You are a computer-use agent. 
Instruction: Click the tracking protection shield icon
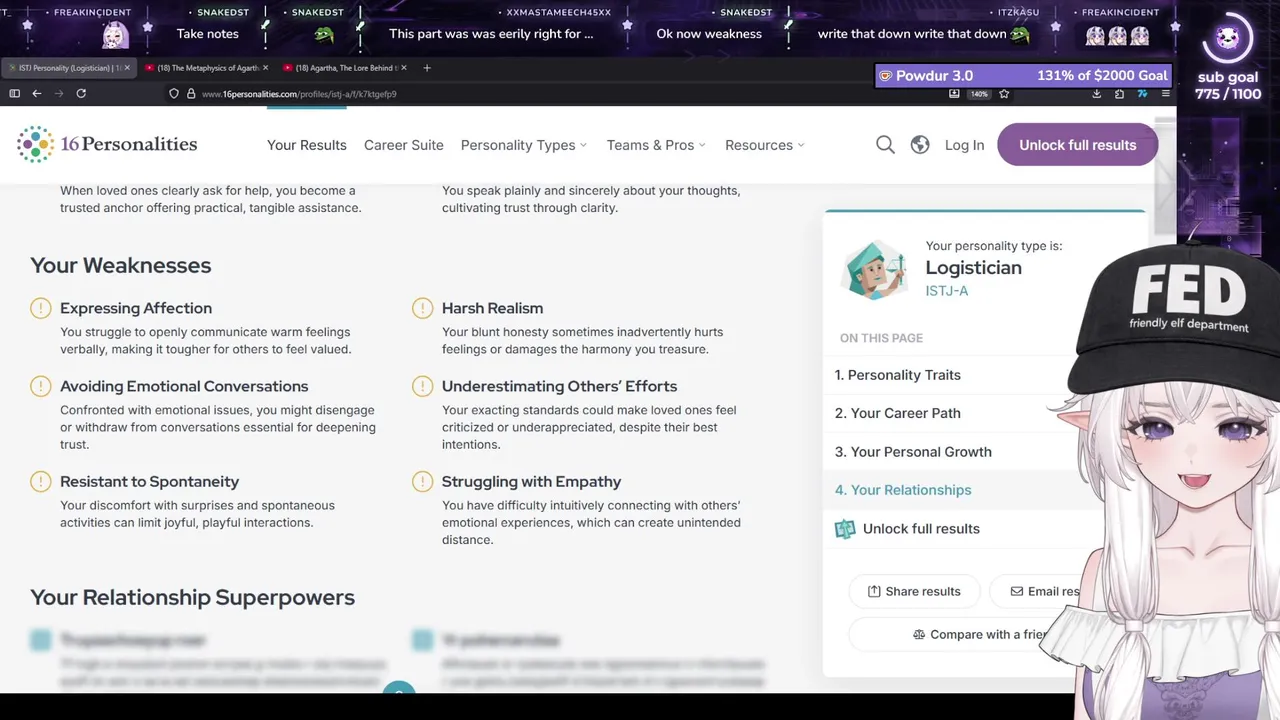(174, 93)
